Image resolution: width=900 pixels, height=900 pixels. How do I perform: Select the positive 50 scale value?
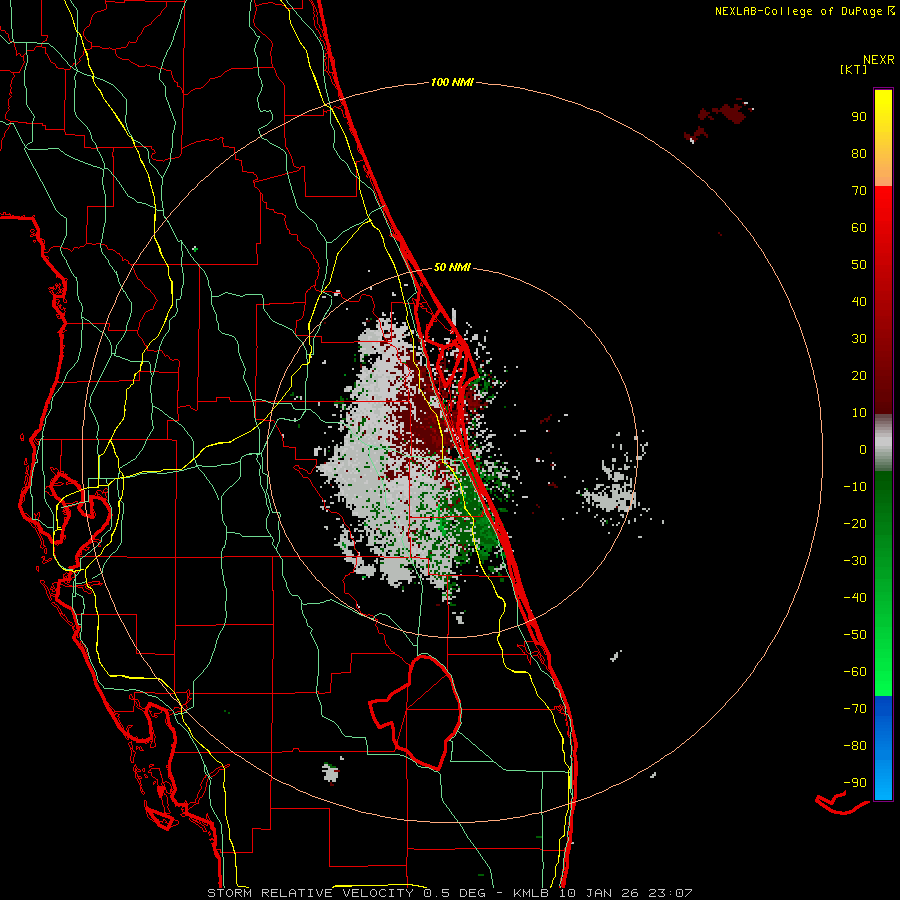[859, 265]
